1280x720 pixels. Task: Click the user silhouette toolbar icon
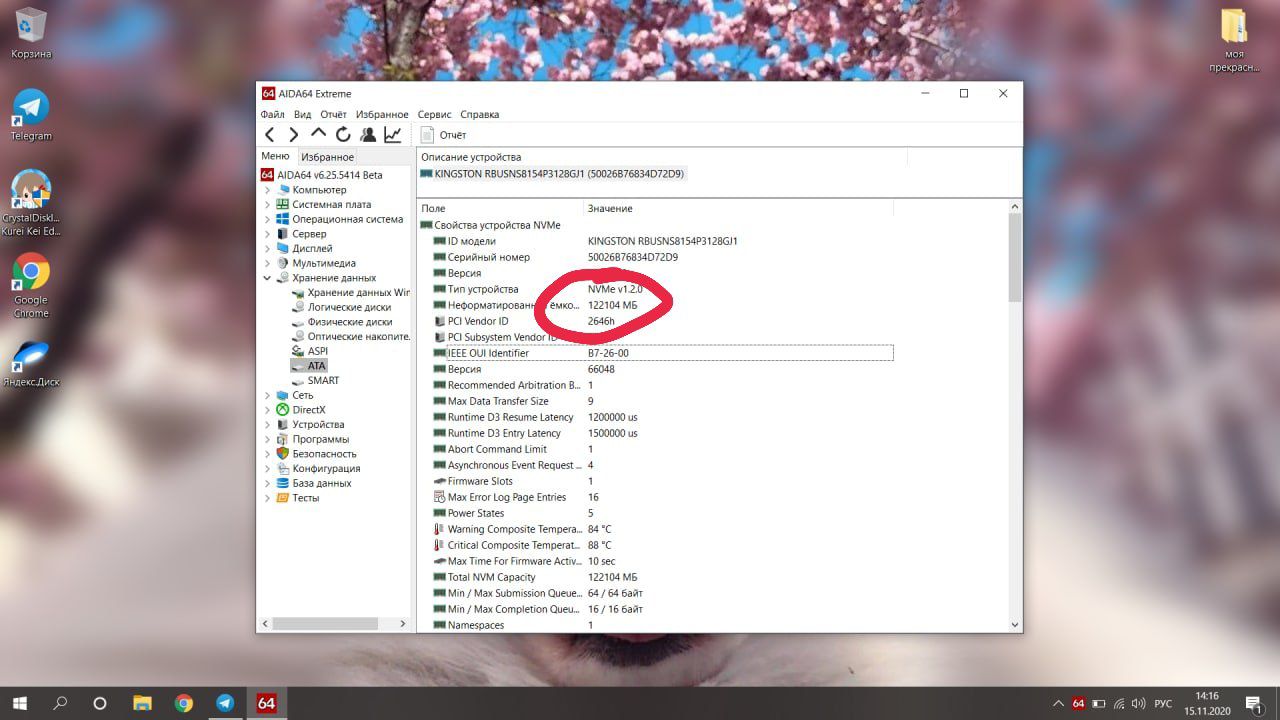click(x=368, y=134)
